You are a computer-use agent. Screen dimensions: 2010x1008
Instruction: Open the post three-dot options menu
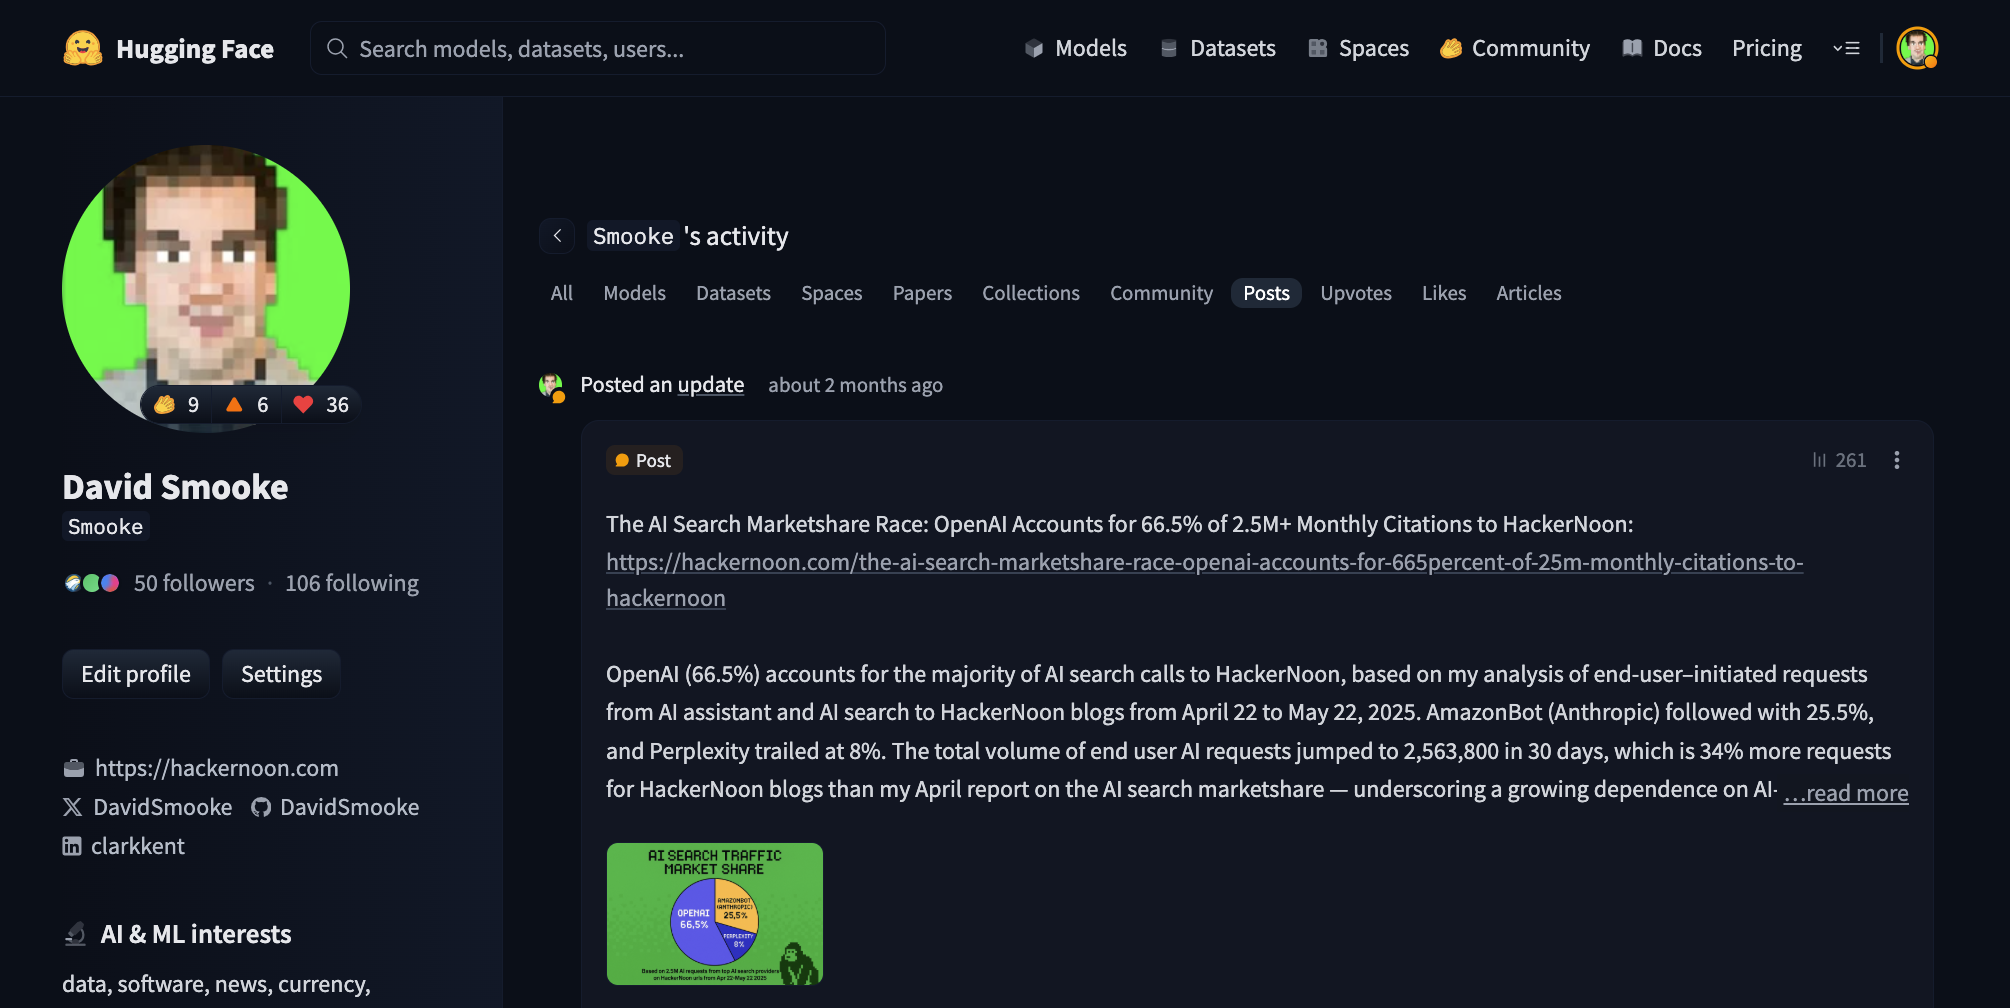click(1897, 460)
